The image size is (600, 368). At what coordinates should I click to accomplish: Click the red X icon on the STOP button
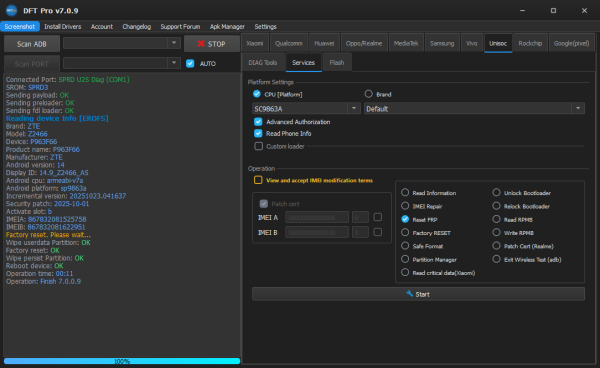click(201, 44)
